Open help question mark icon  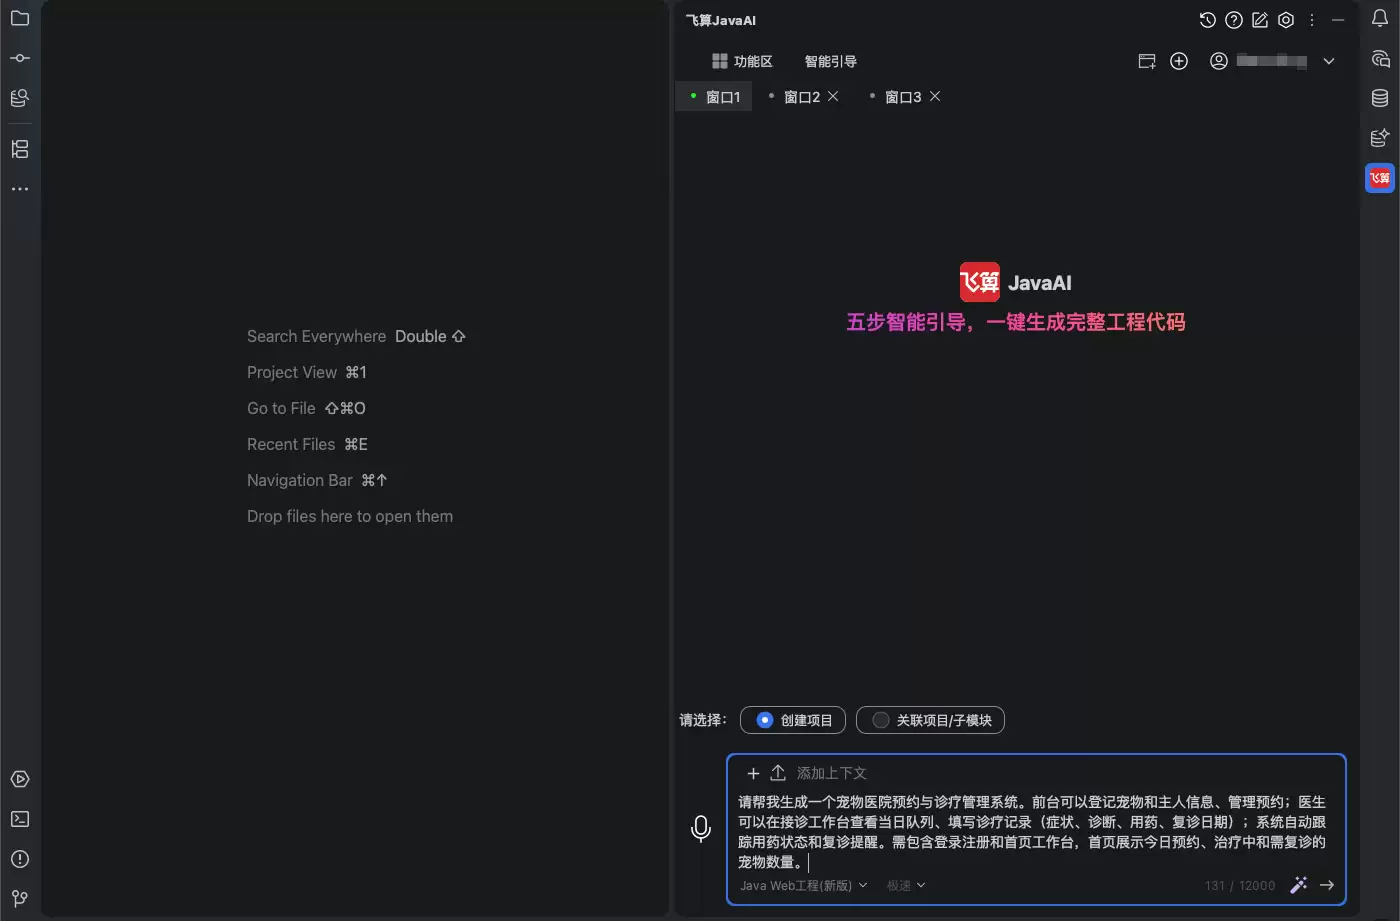(x=1234, y=20)
